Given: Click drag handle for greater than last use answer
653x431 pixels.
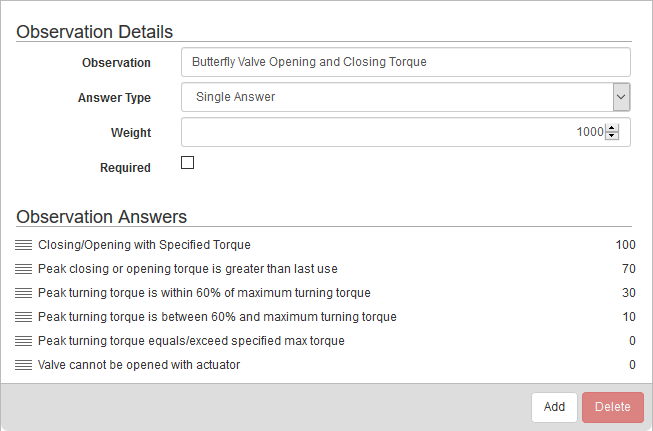Looking at the screenshot, I should (24, 269).
